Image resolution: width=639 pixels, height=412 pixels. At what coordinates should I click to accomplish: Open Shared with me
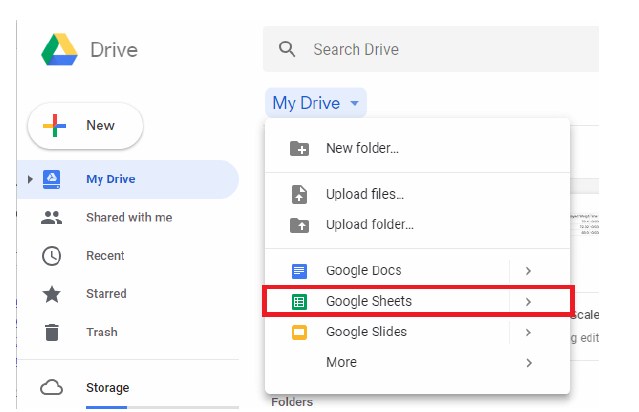point(129,218)
